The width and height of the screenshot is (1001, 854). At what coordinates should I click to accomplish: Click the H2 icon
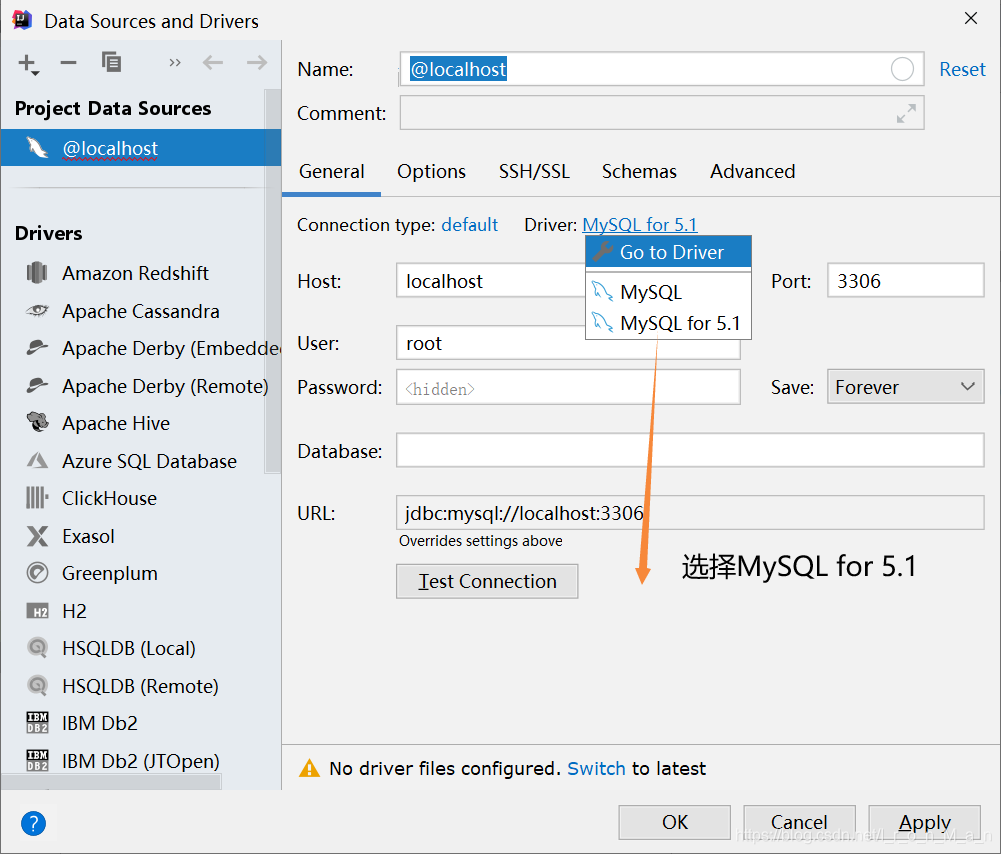click(x=37, y=611)
